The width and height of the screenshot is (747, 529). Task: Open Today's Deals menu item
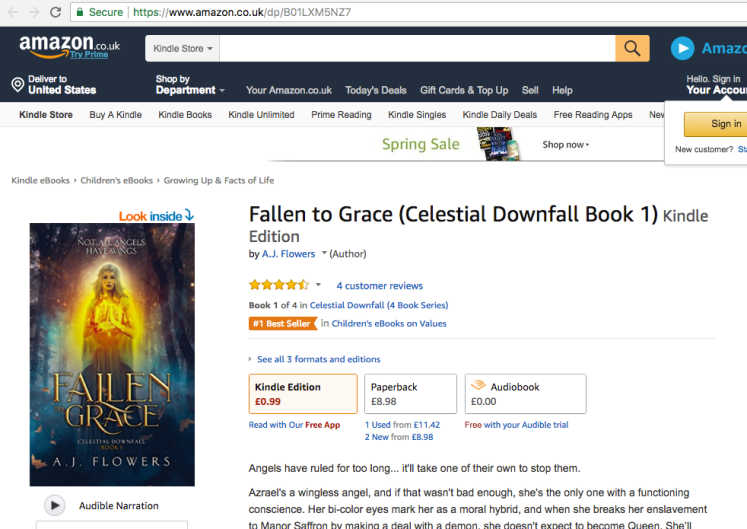(x=375, y=90)
